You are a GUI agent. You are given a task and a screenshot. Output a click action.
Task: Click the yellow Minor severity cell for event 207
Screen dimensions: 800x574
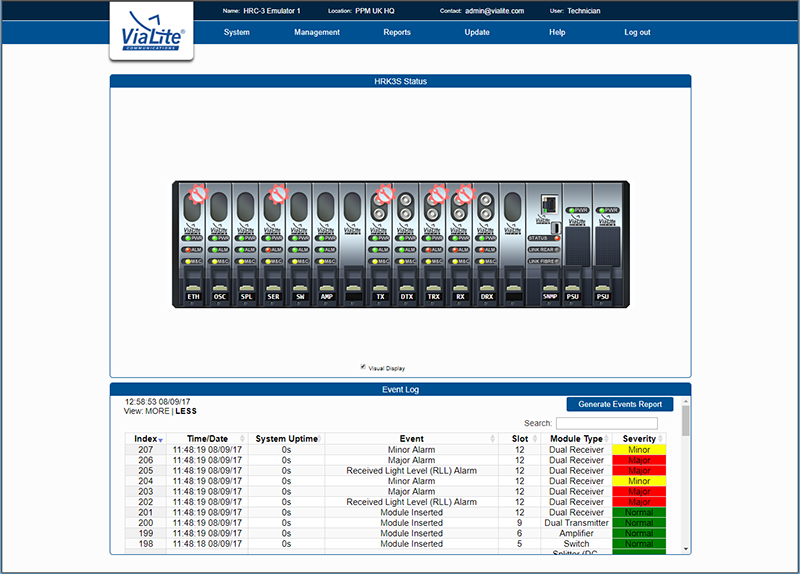pos(639,450)
